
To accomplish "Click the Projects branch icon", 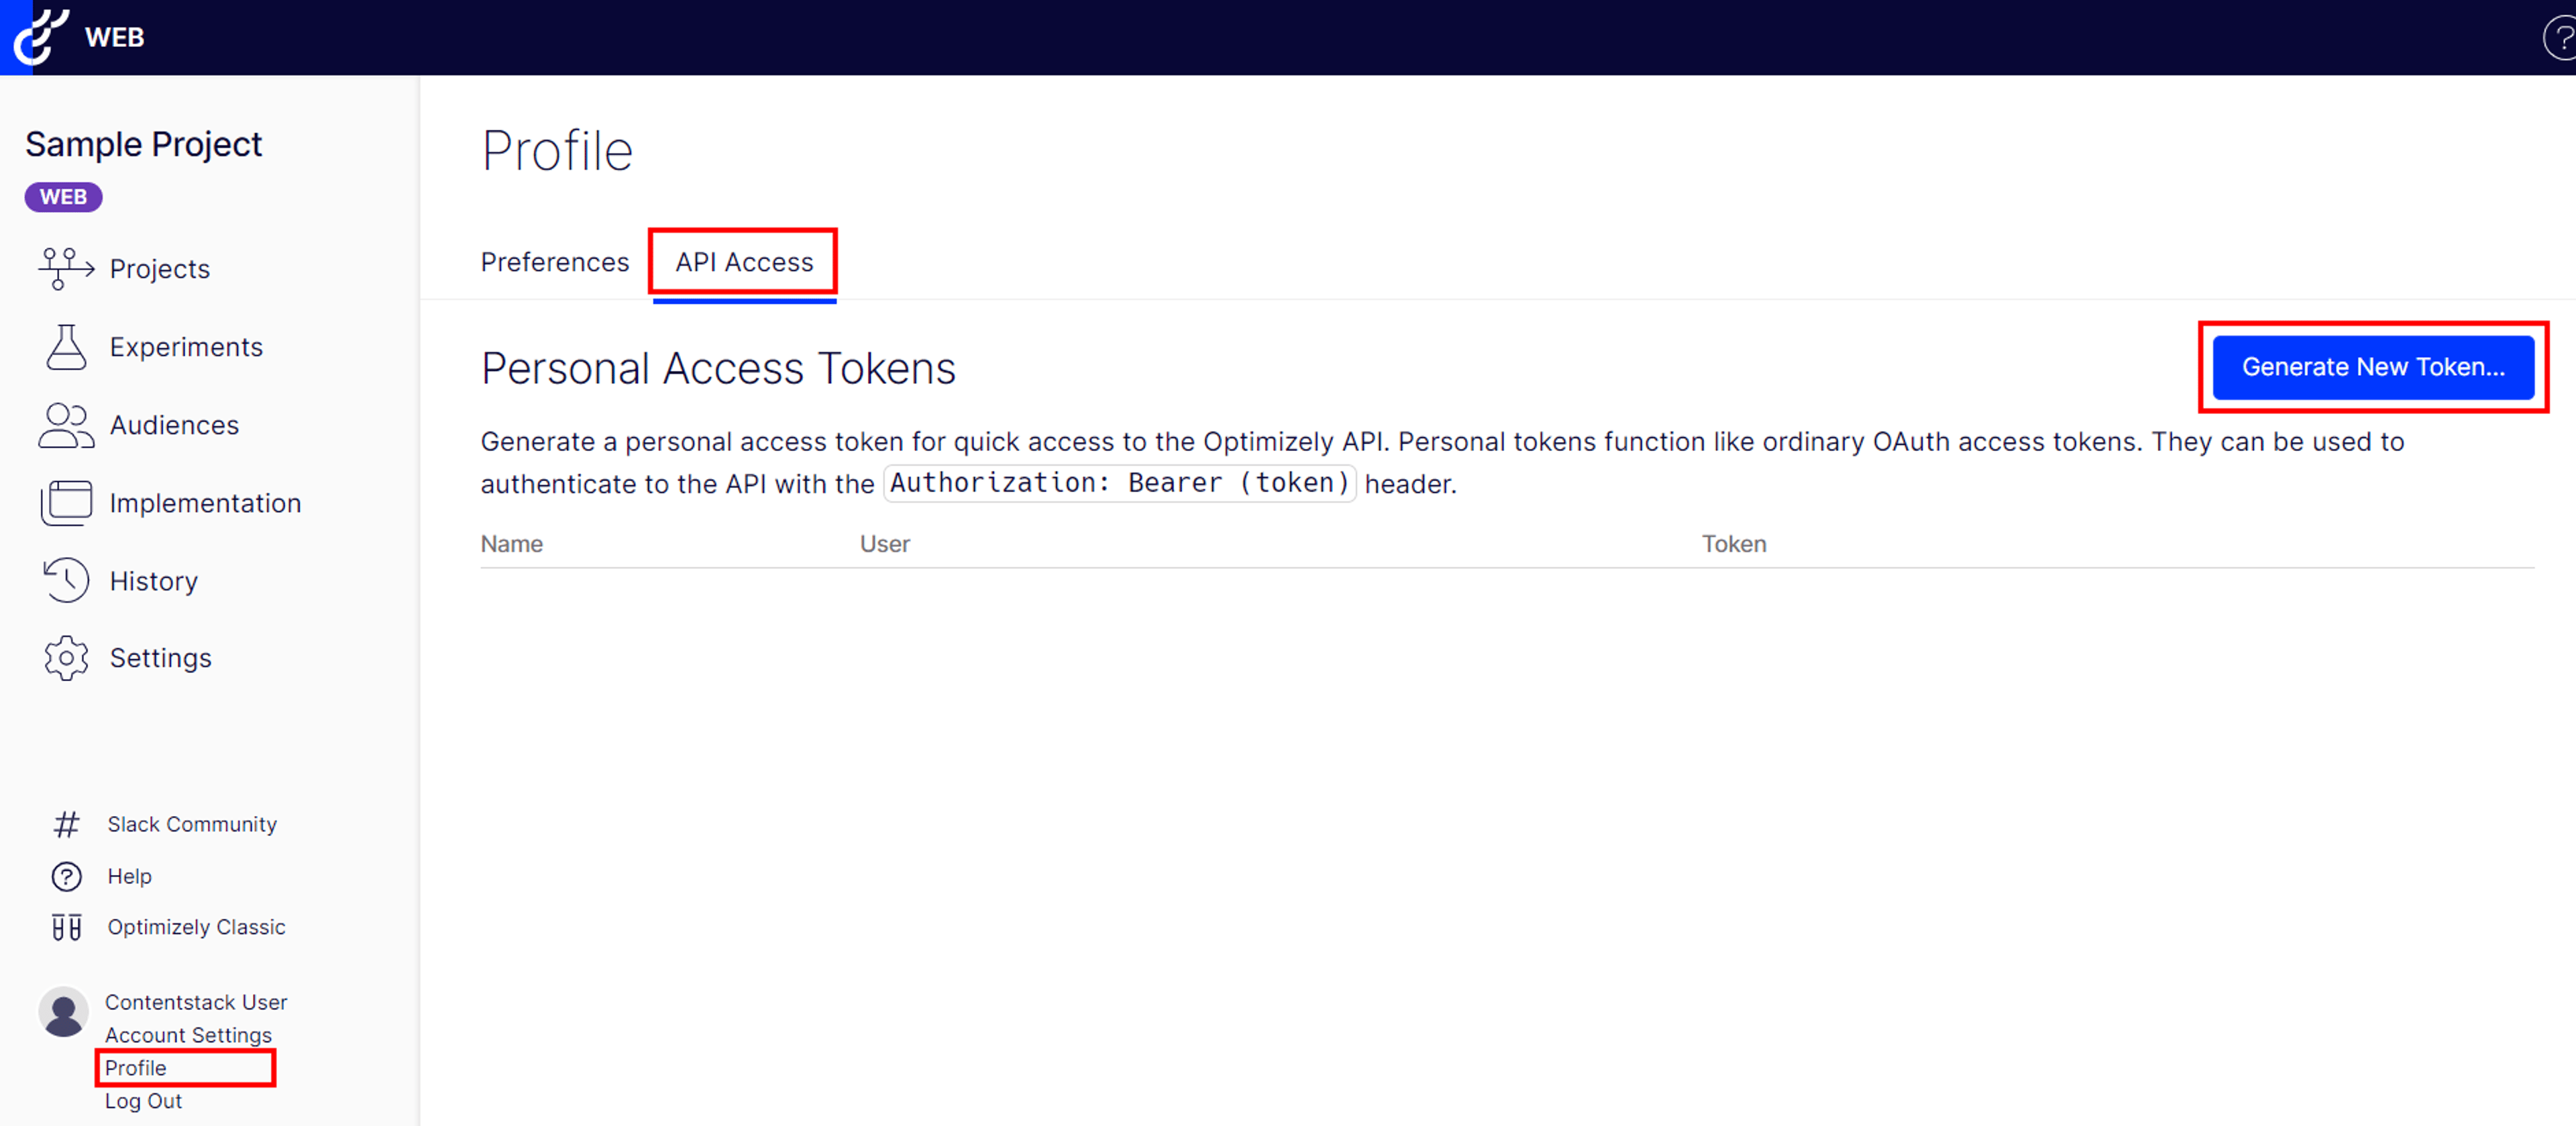I will (66, 269).
